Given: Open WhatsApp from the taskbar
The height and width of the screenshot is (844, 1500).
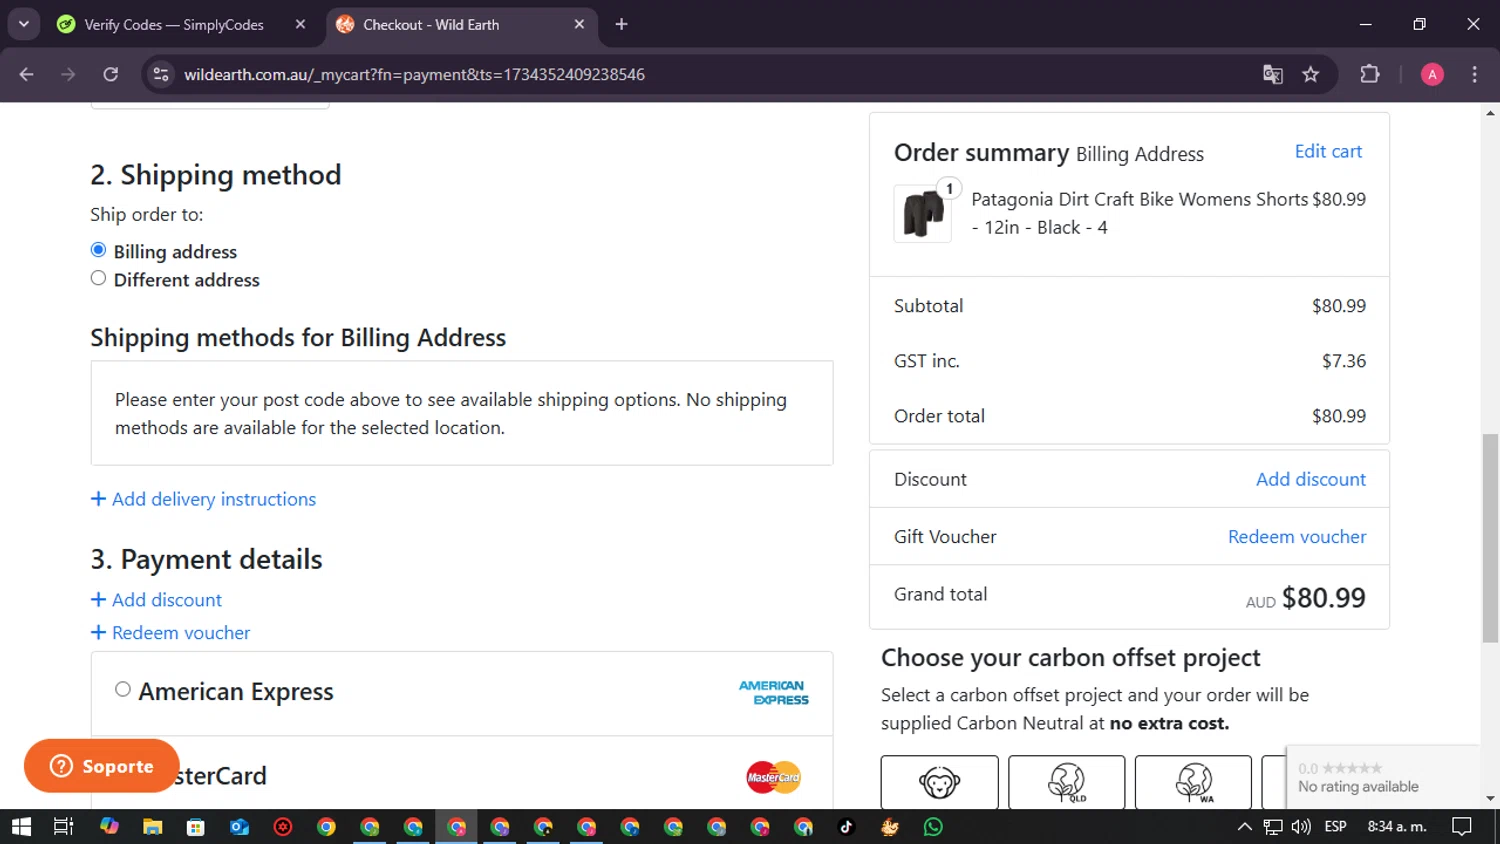Looking at the screenshot, I should [933, 827].
